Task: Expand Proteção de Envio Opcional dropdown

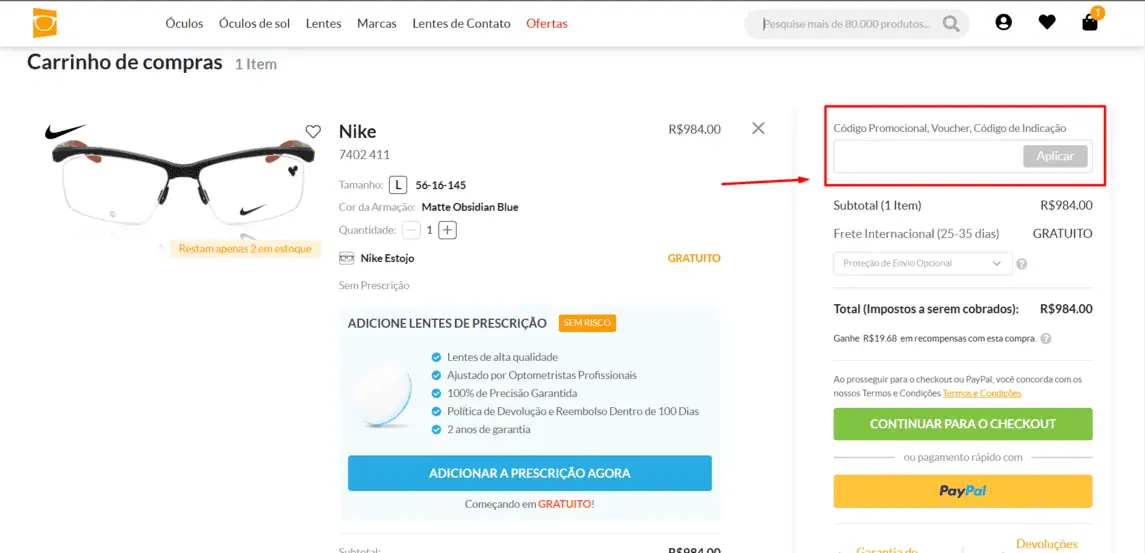Action: point(923,264)
